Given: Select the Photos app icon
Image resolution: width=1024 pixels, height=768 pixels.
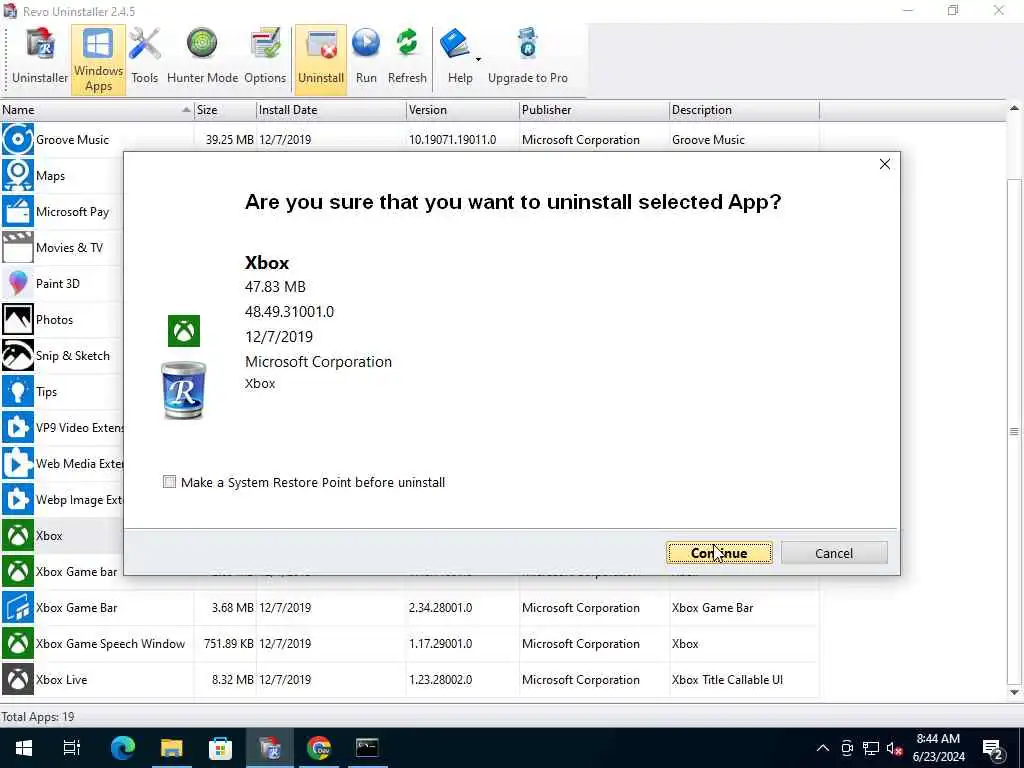Looking at the screenshot, I should coord(18,319).
